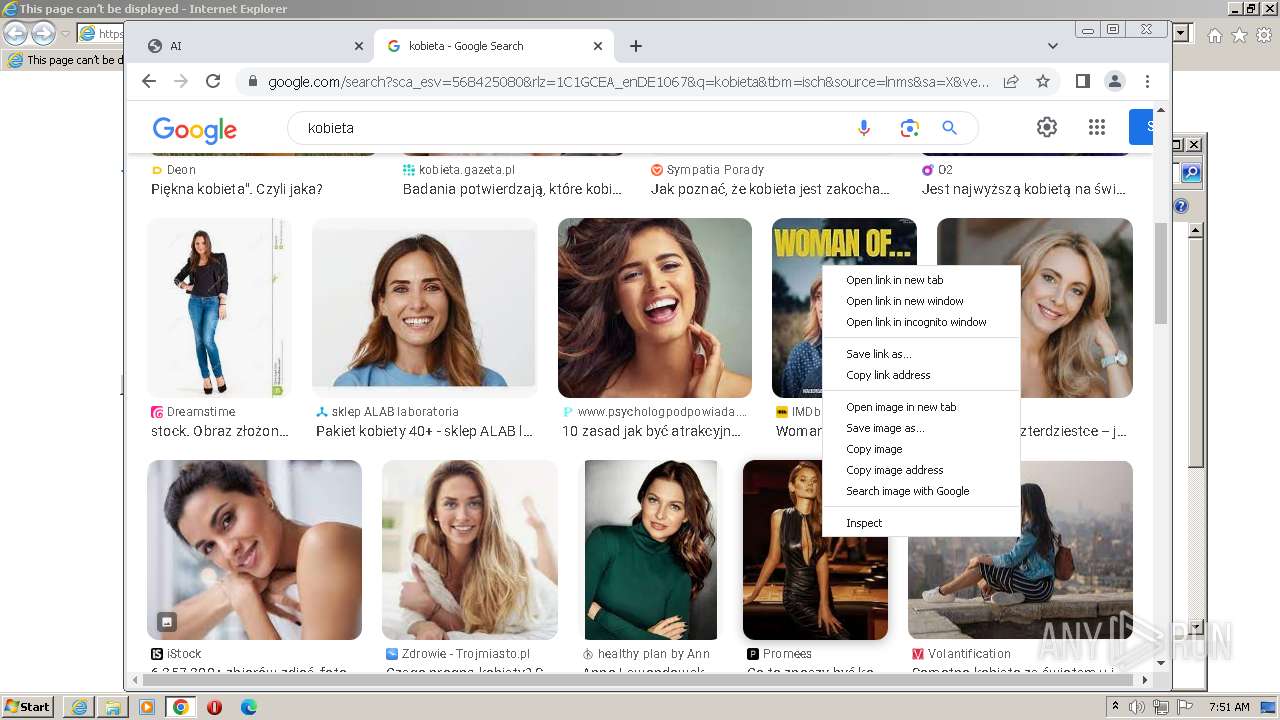Screen dimensions: 1280x720
Task: Share this page icon in address bar
Action: (x=1011, y=81)
